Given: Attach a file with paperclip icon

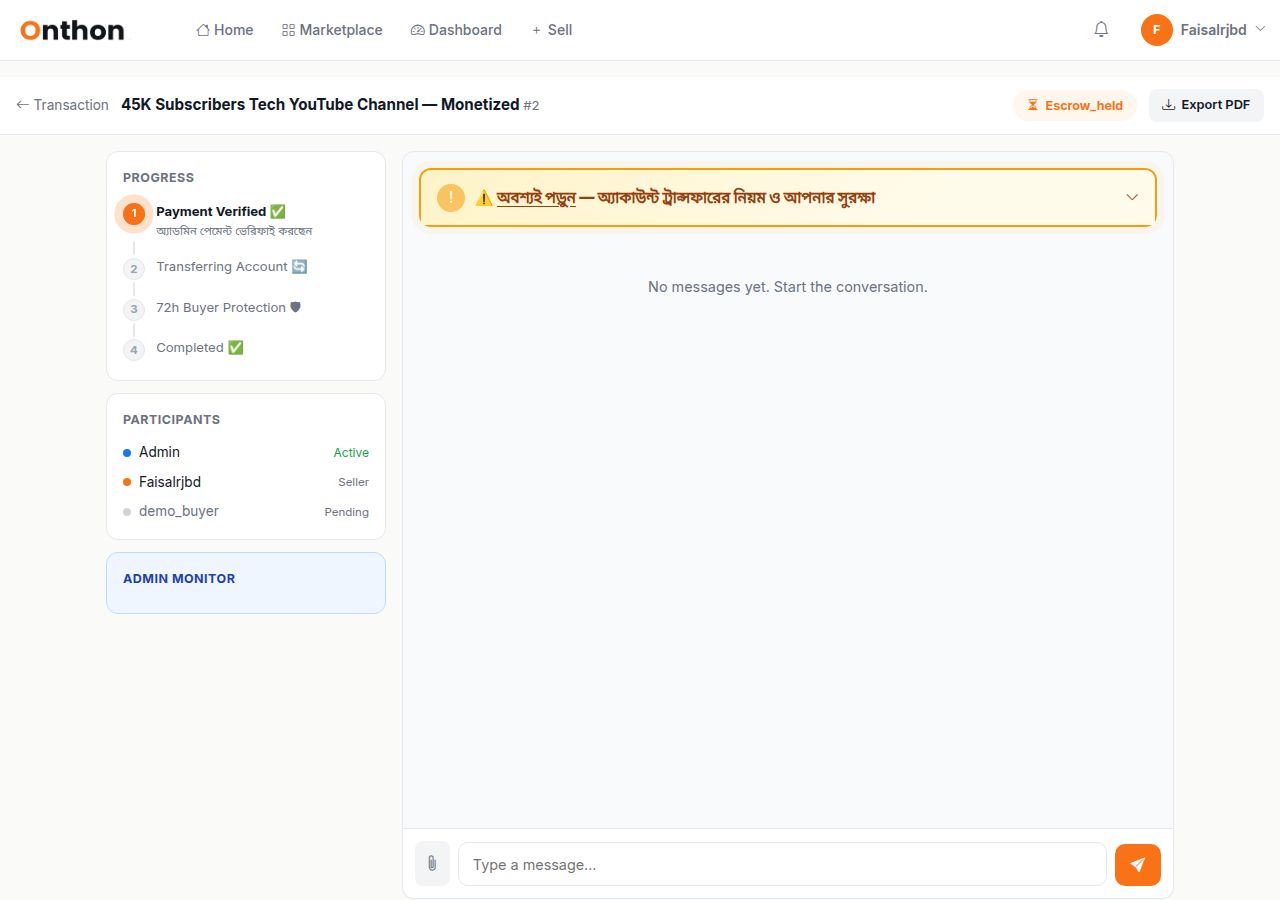Looking at the screenshot, I should pyautogui.click(x=432, y=864).
